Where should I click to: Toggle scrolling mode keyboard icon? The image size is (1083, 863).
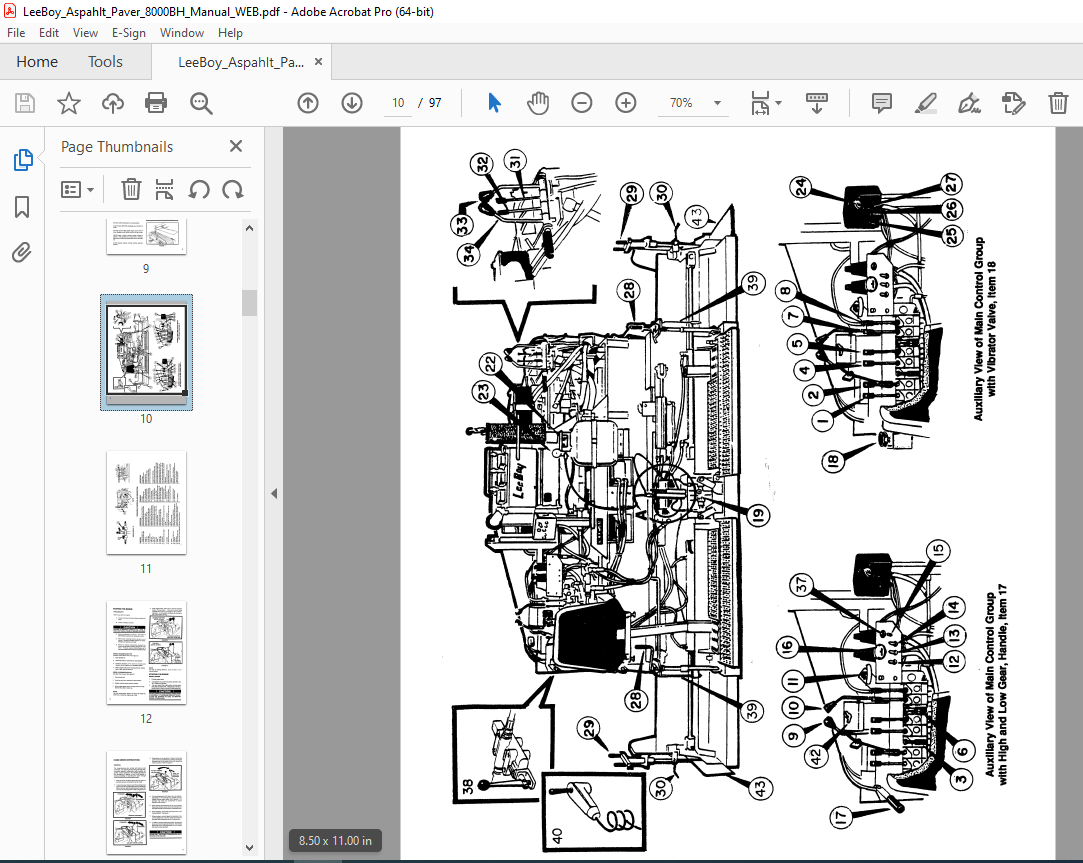(817, 103)
